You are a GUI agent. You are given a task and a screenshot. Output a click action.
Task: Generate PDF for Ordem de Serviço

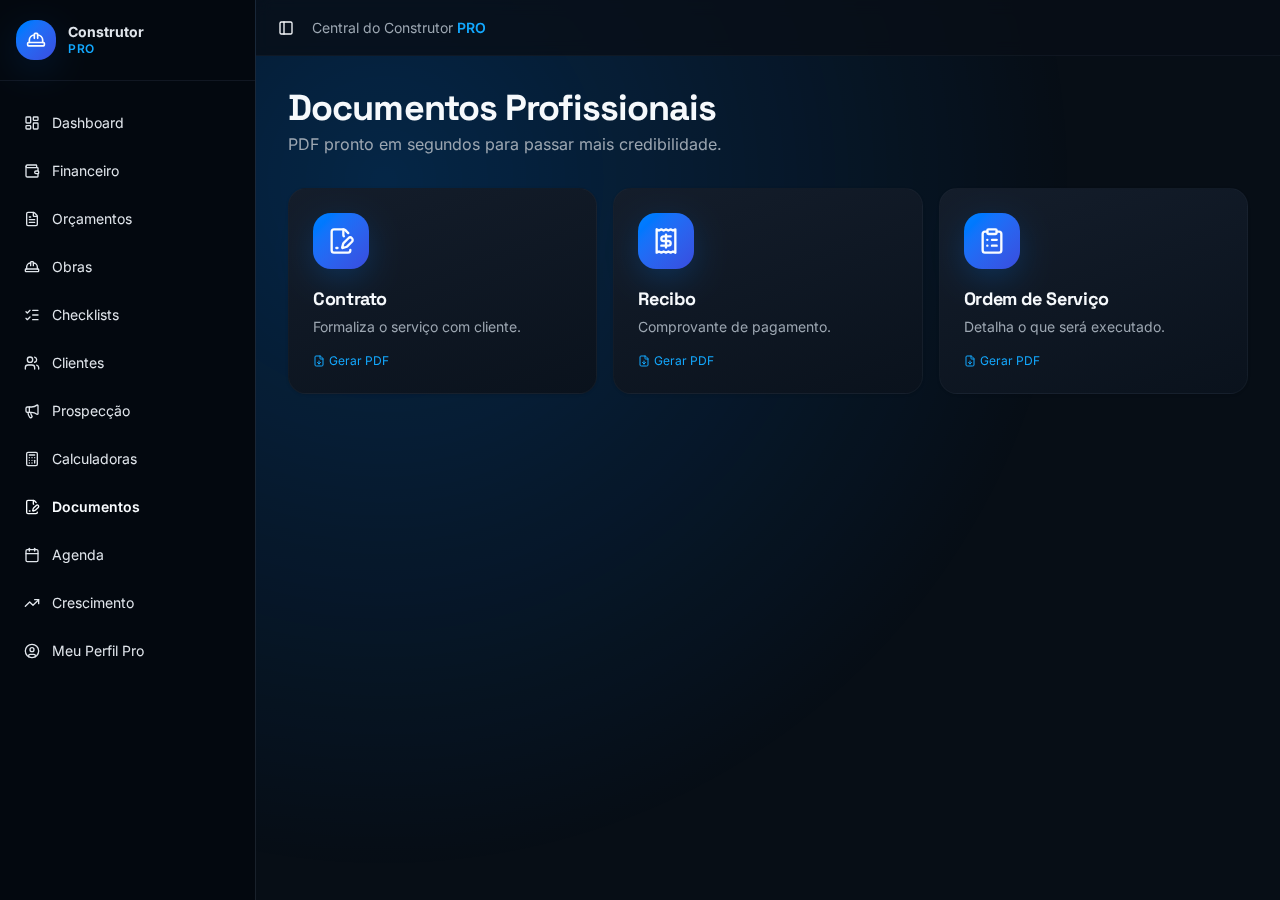[1002, 361]
